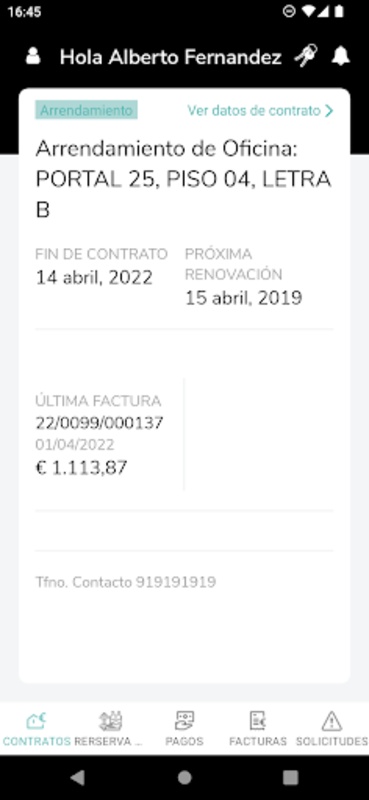The height and width of the screenshot is (800, 369).
Task: Tap contact phone 919191919
Action: coord(176,582)
